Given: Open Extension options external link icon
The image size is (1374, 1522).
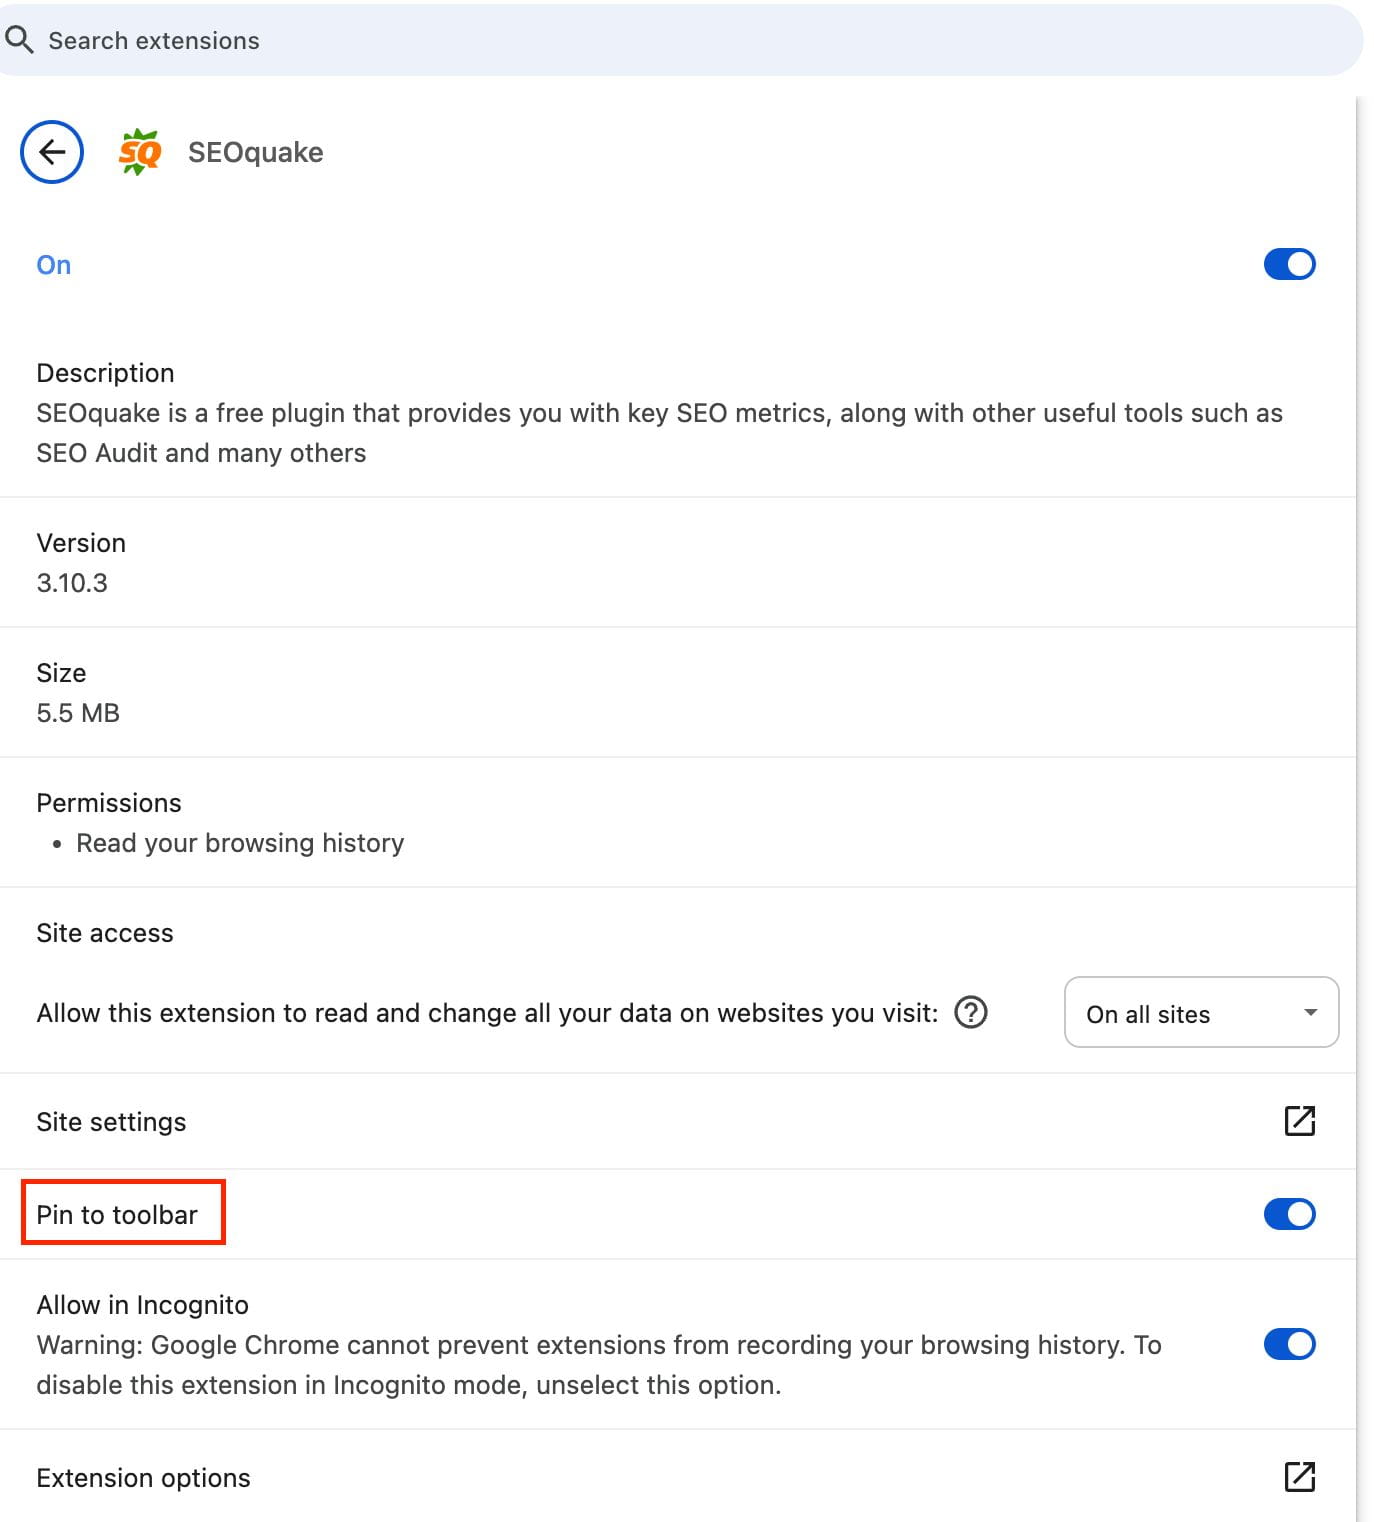Looking at the screenshot, I should click(1299, 1477).
